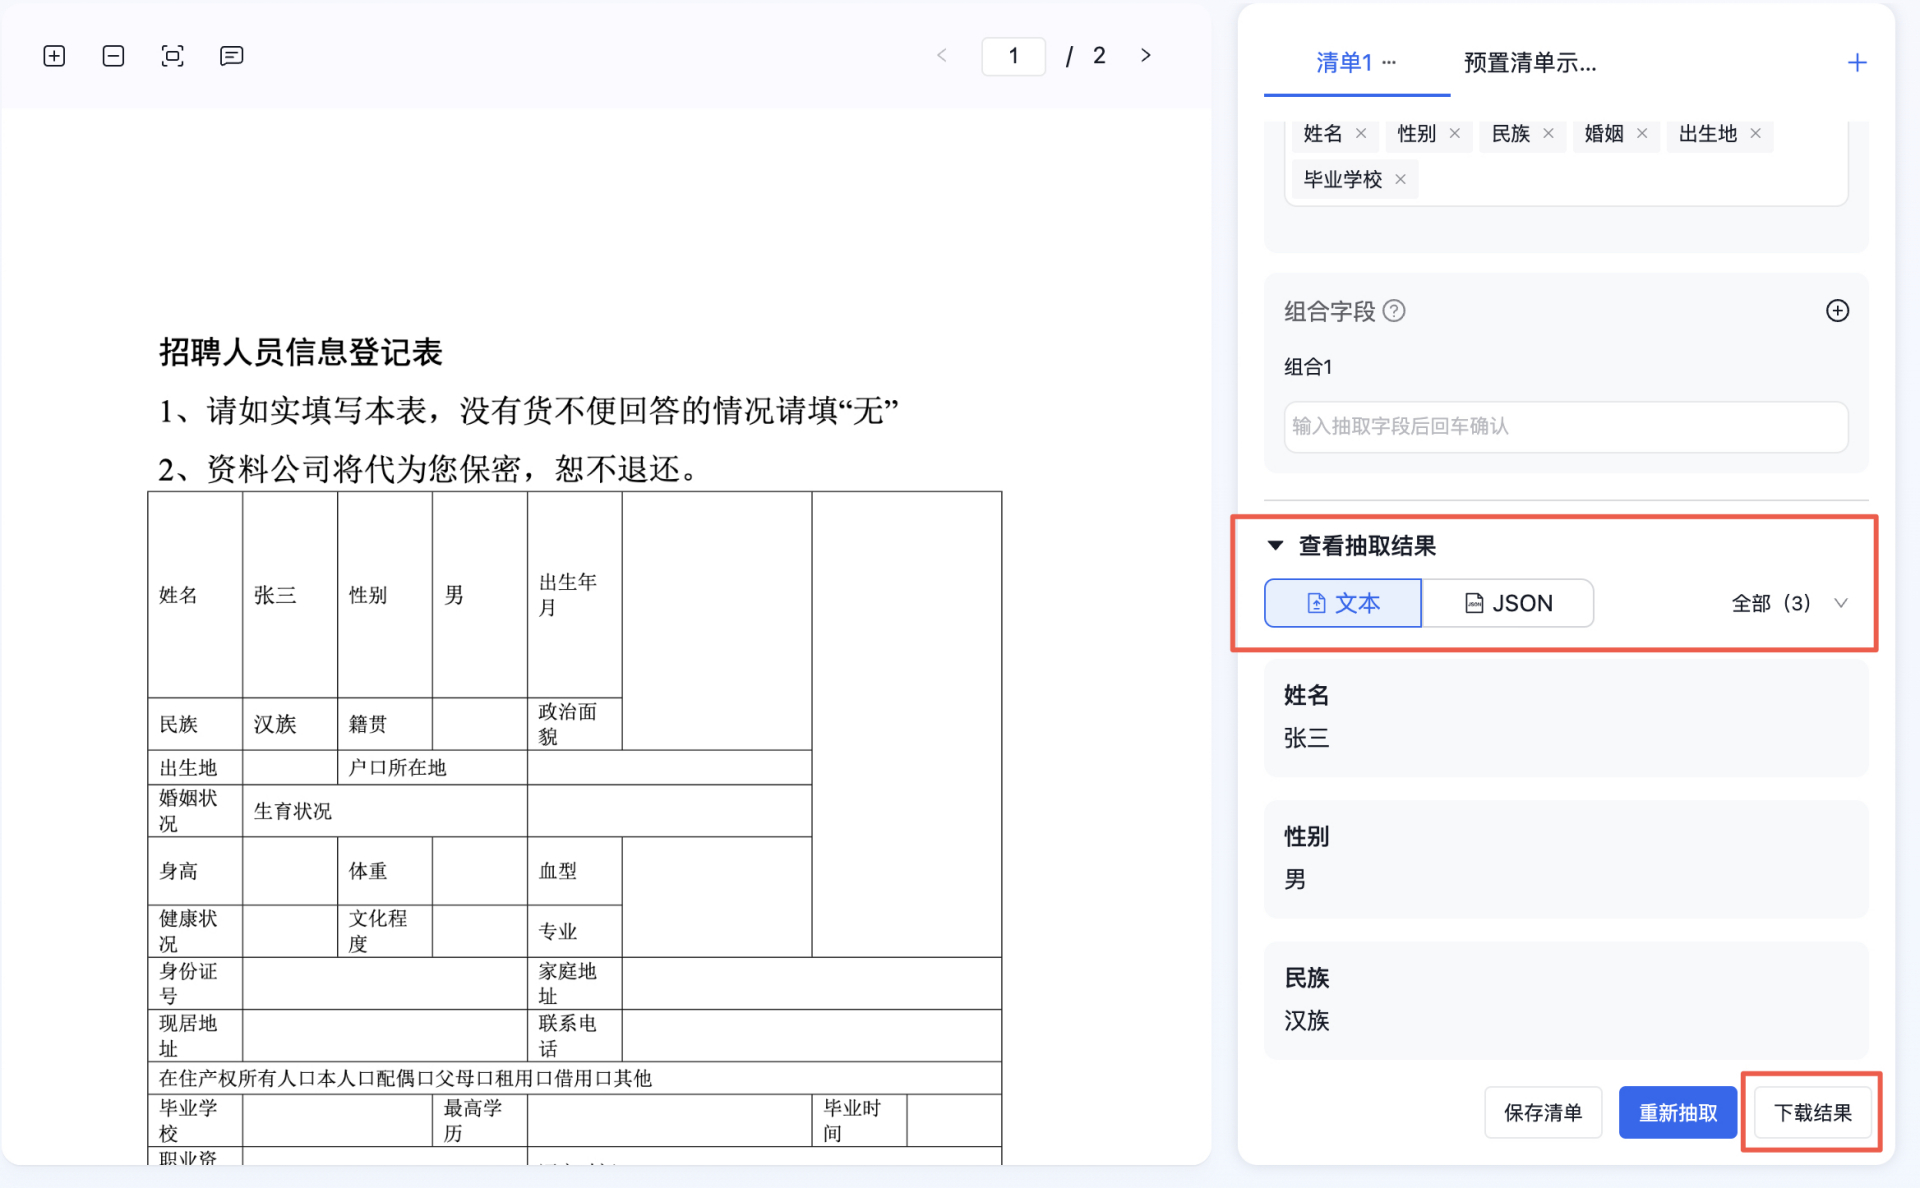Remove the 毕业学校 field tag
Image resolution: width=1920 pixels, height=1188 pixels.
1400,179
